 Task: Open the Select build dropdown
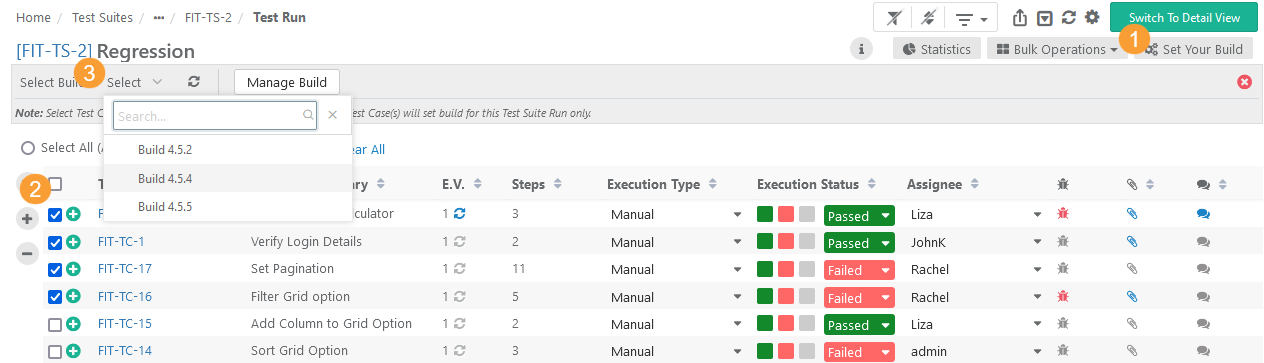point(134,82)
